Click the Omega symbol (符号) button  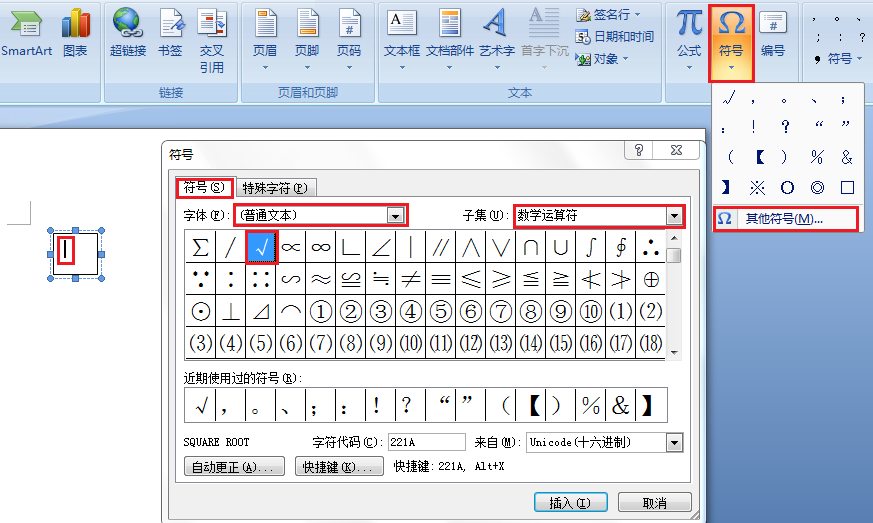pyautogui.click(x=731, y=42)
